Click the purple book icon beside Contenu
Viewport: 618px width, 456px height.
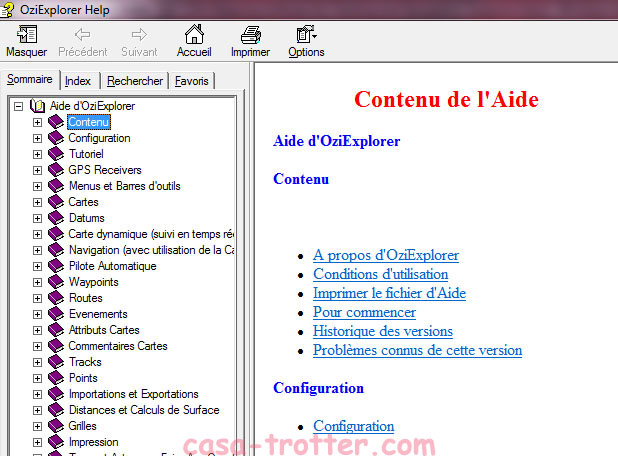pyautogui.click(x=56, y=122)
